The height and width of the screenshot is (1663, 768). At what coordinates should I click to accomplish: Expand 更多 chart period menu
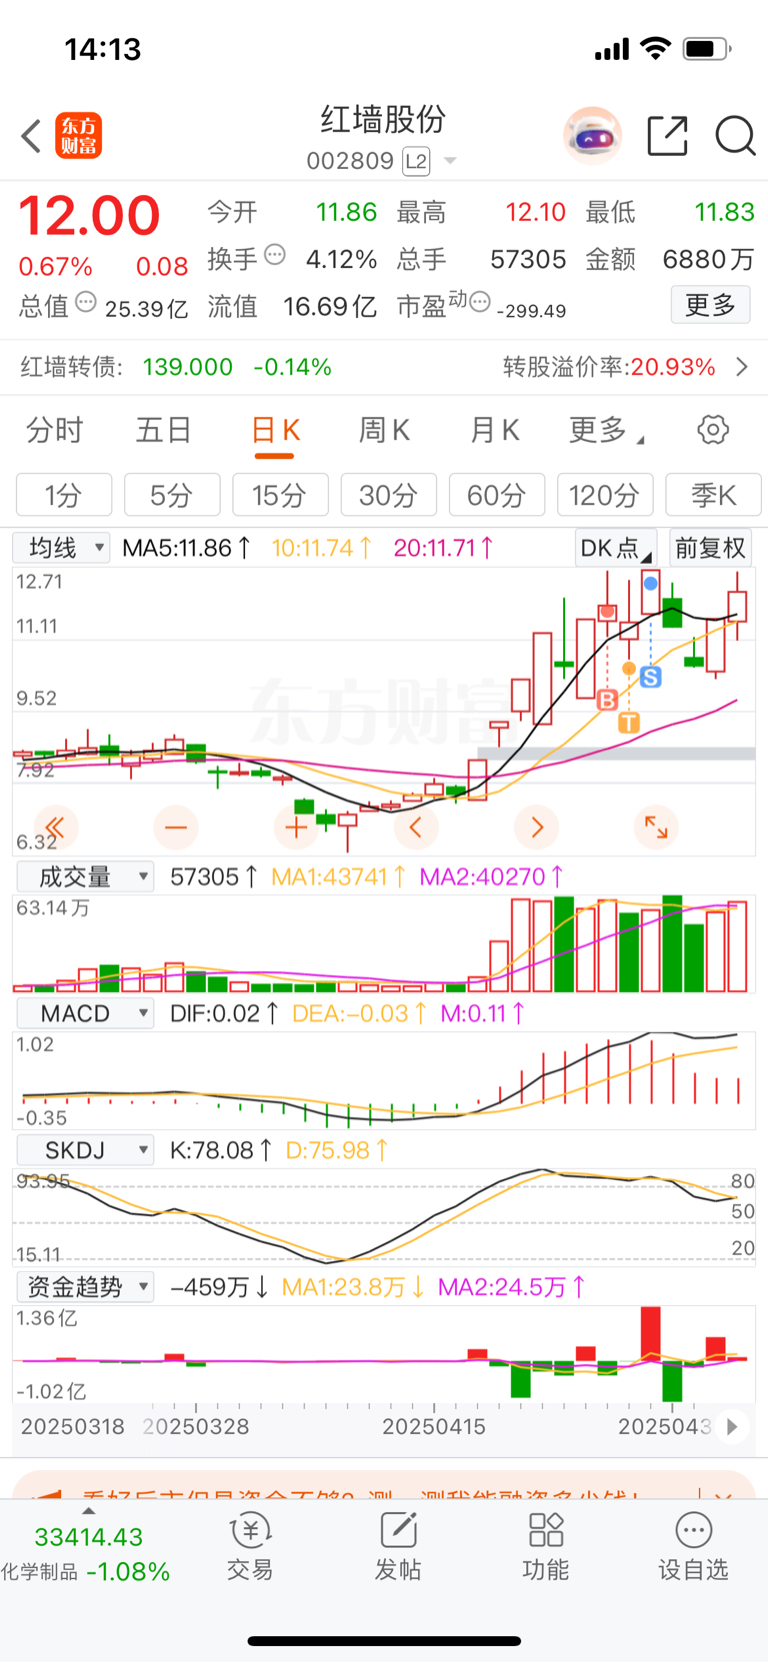click(x=606, y=431)
